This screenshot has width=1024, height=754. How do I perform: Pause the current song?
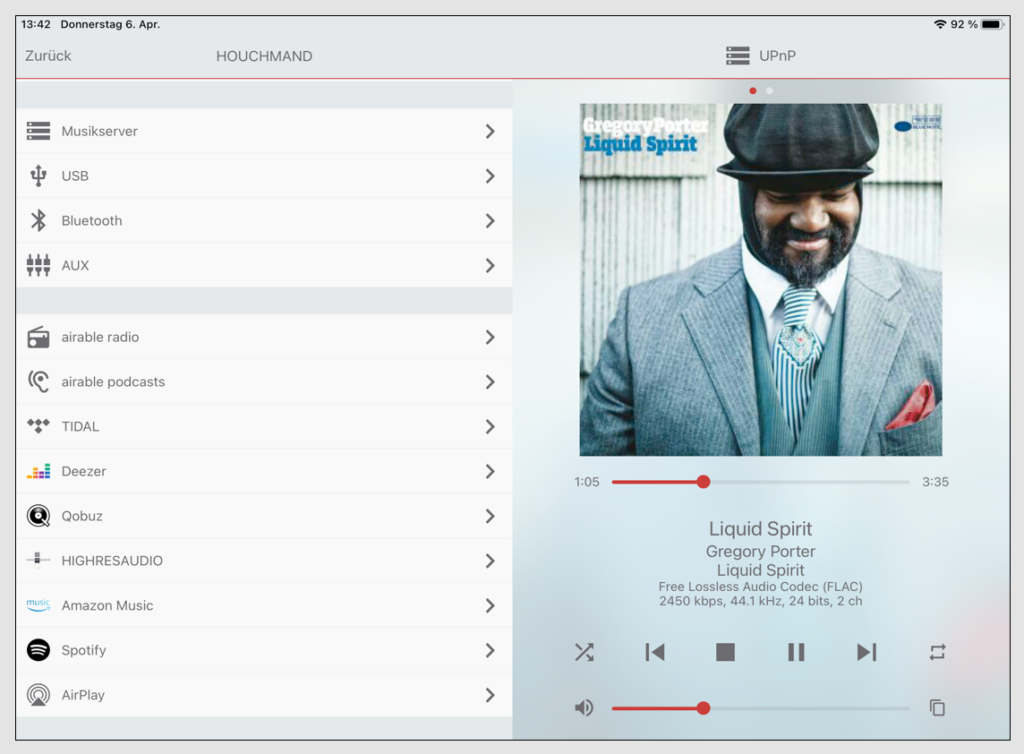tap(796, 652)
